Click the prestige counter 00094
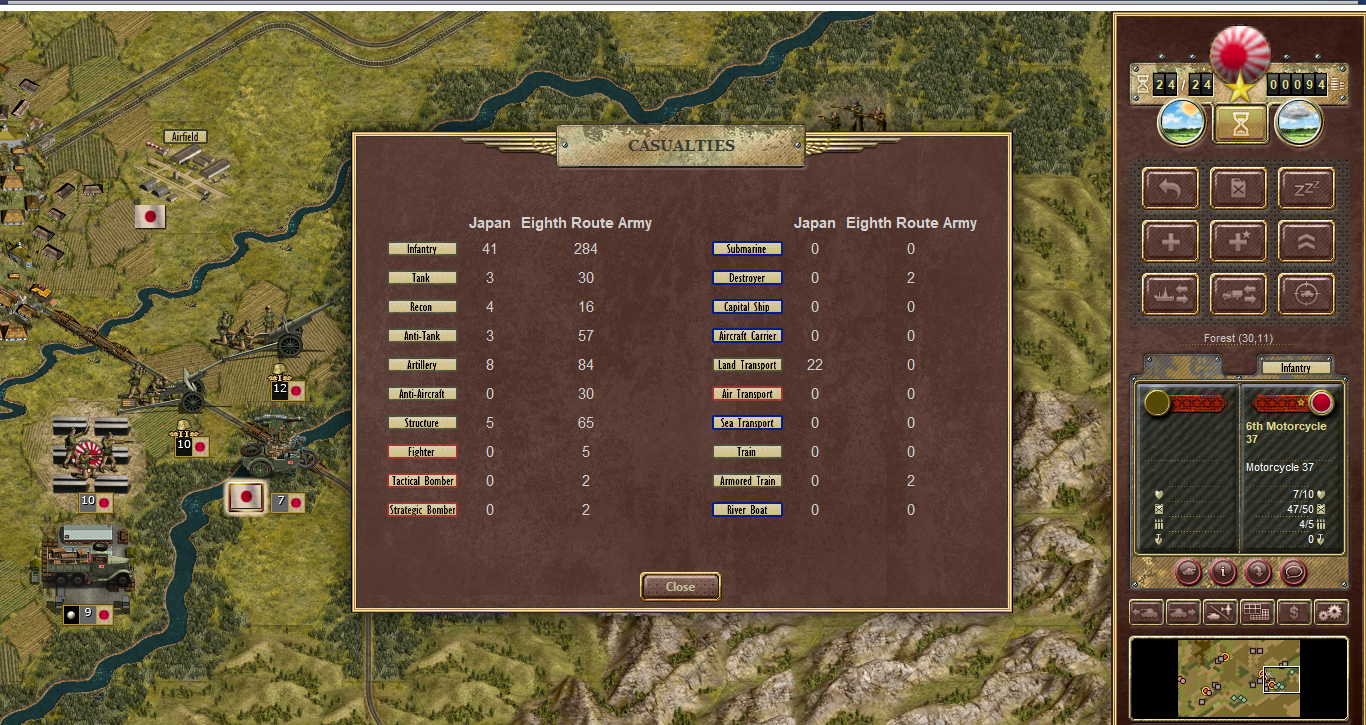 [1297, 85]
